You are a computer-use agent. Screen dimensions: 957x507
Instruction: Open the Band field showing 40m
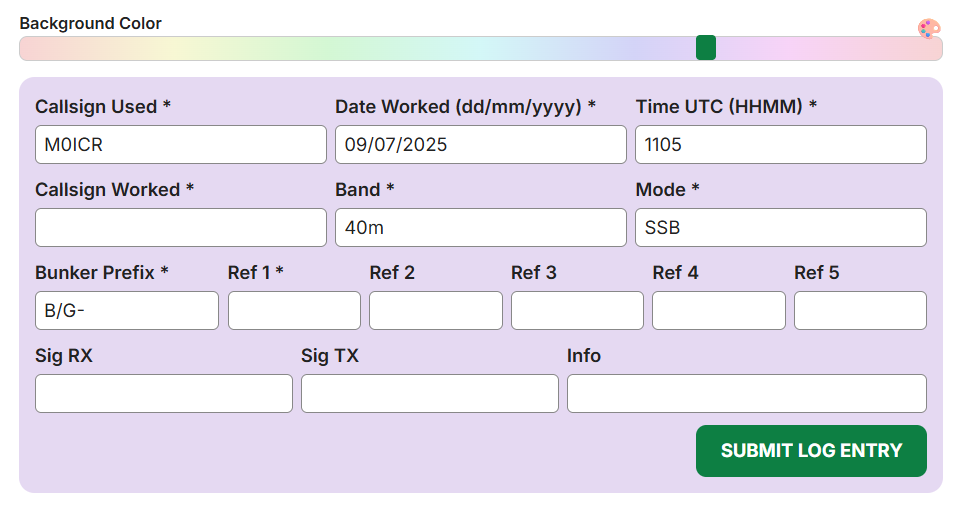[x=480, y=228]
